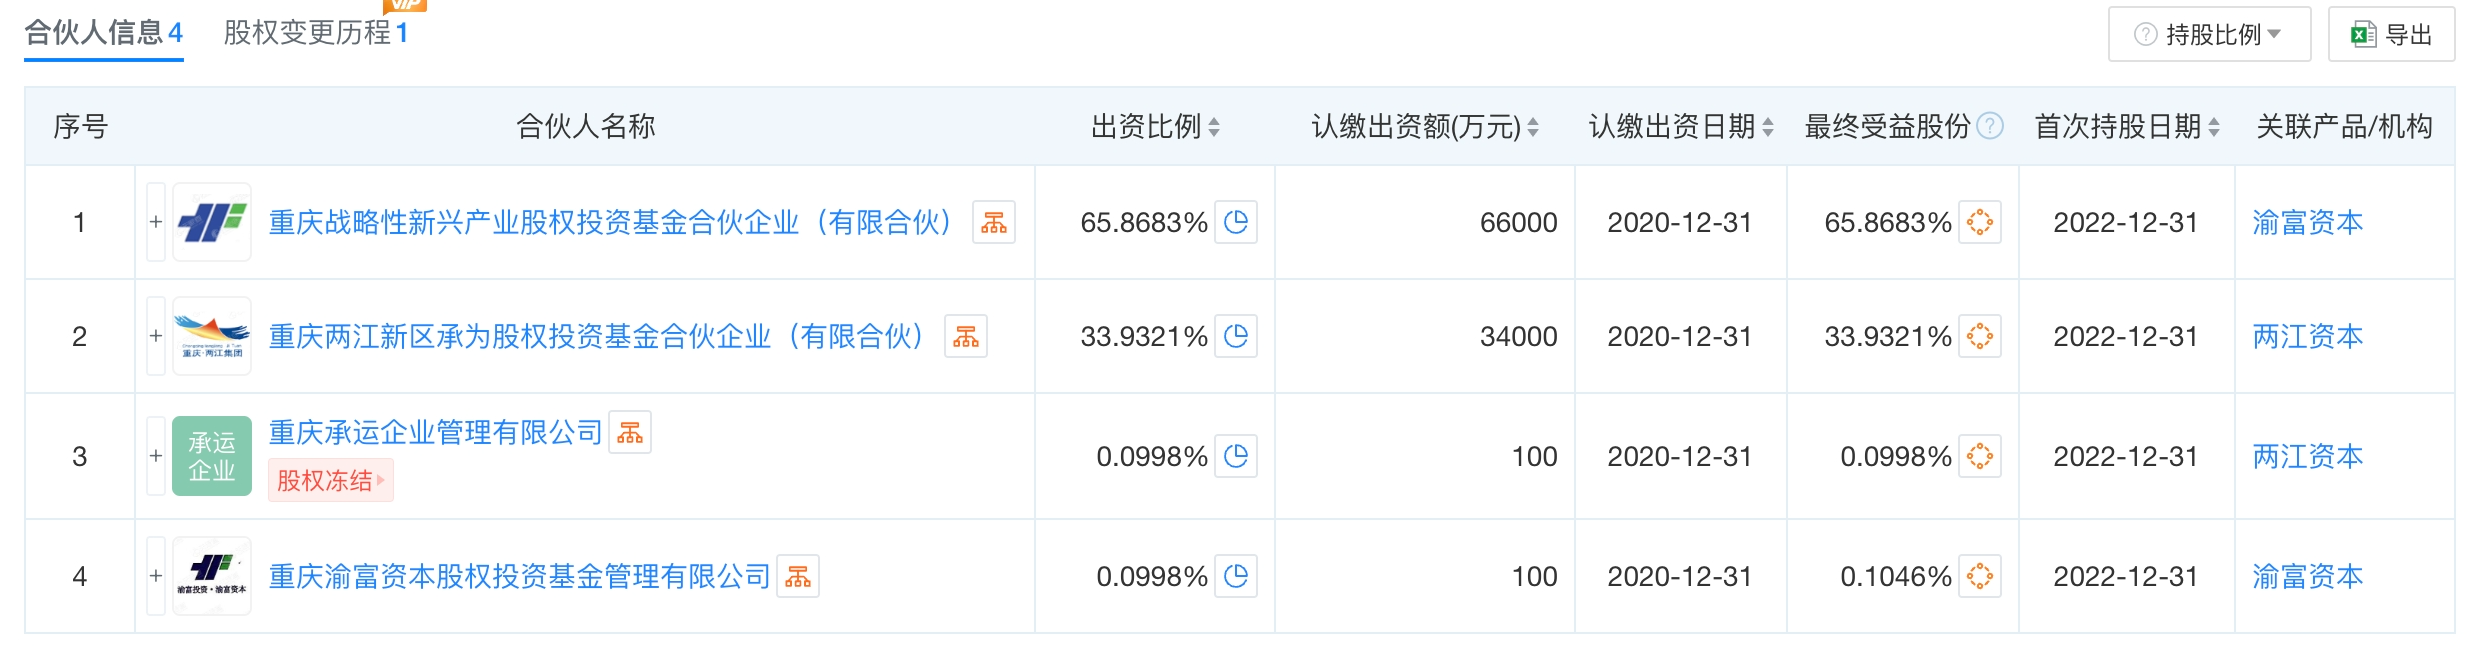Image resolution: width=2484 pixels, height=662 pixels.
Task: Click pie chart icon beside 65.8683% 出资比例
Action: pos(1236,222)
